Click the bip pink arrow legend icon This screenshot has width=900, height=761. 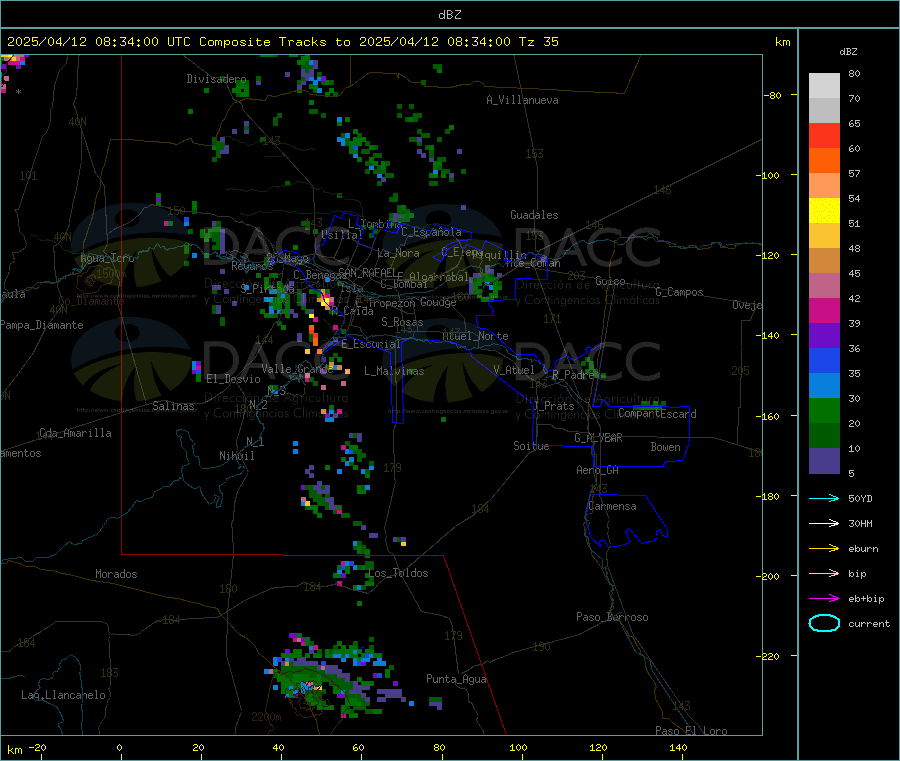pos(824,573)
